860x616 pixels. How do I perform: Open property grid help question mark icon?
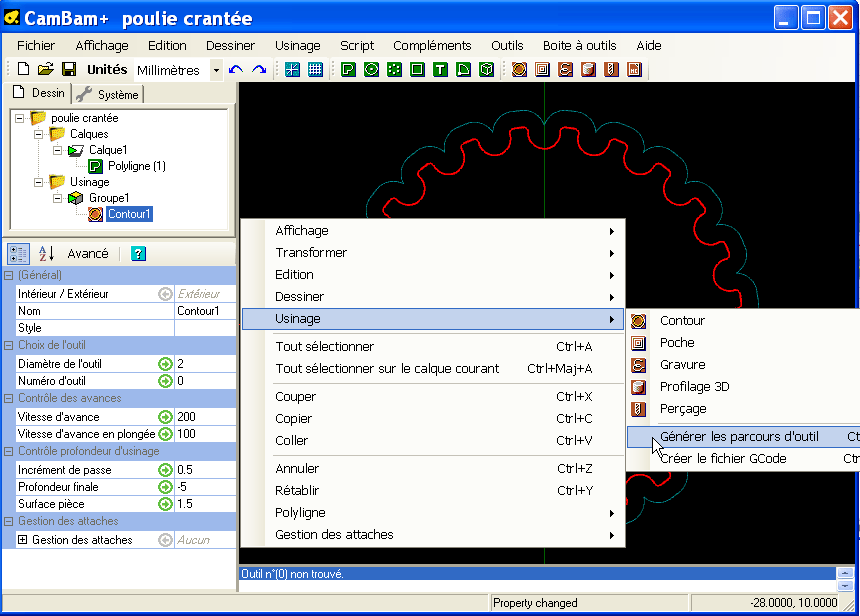(x=138, y=253)
